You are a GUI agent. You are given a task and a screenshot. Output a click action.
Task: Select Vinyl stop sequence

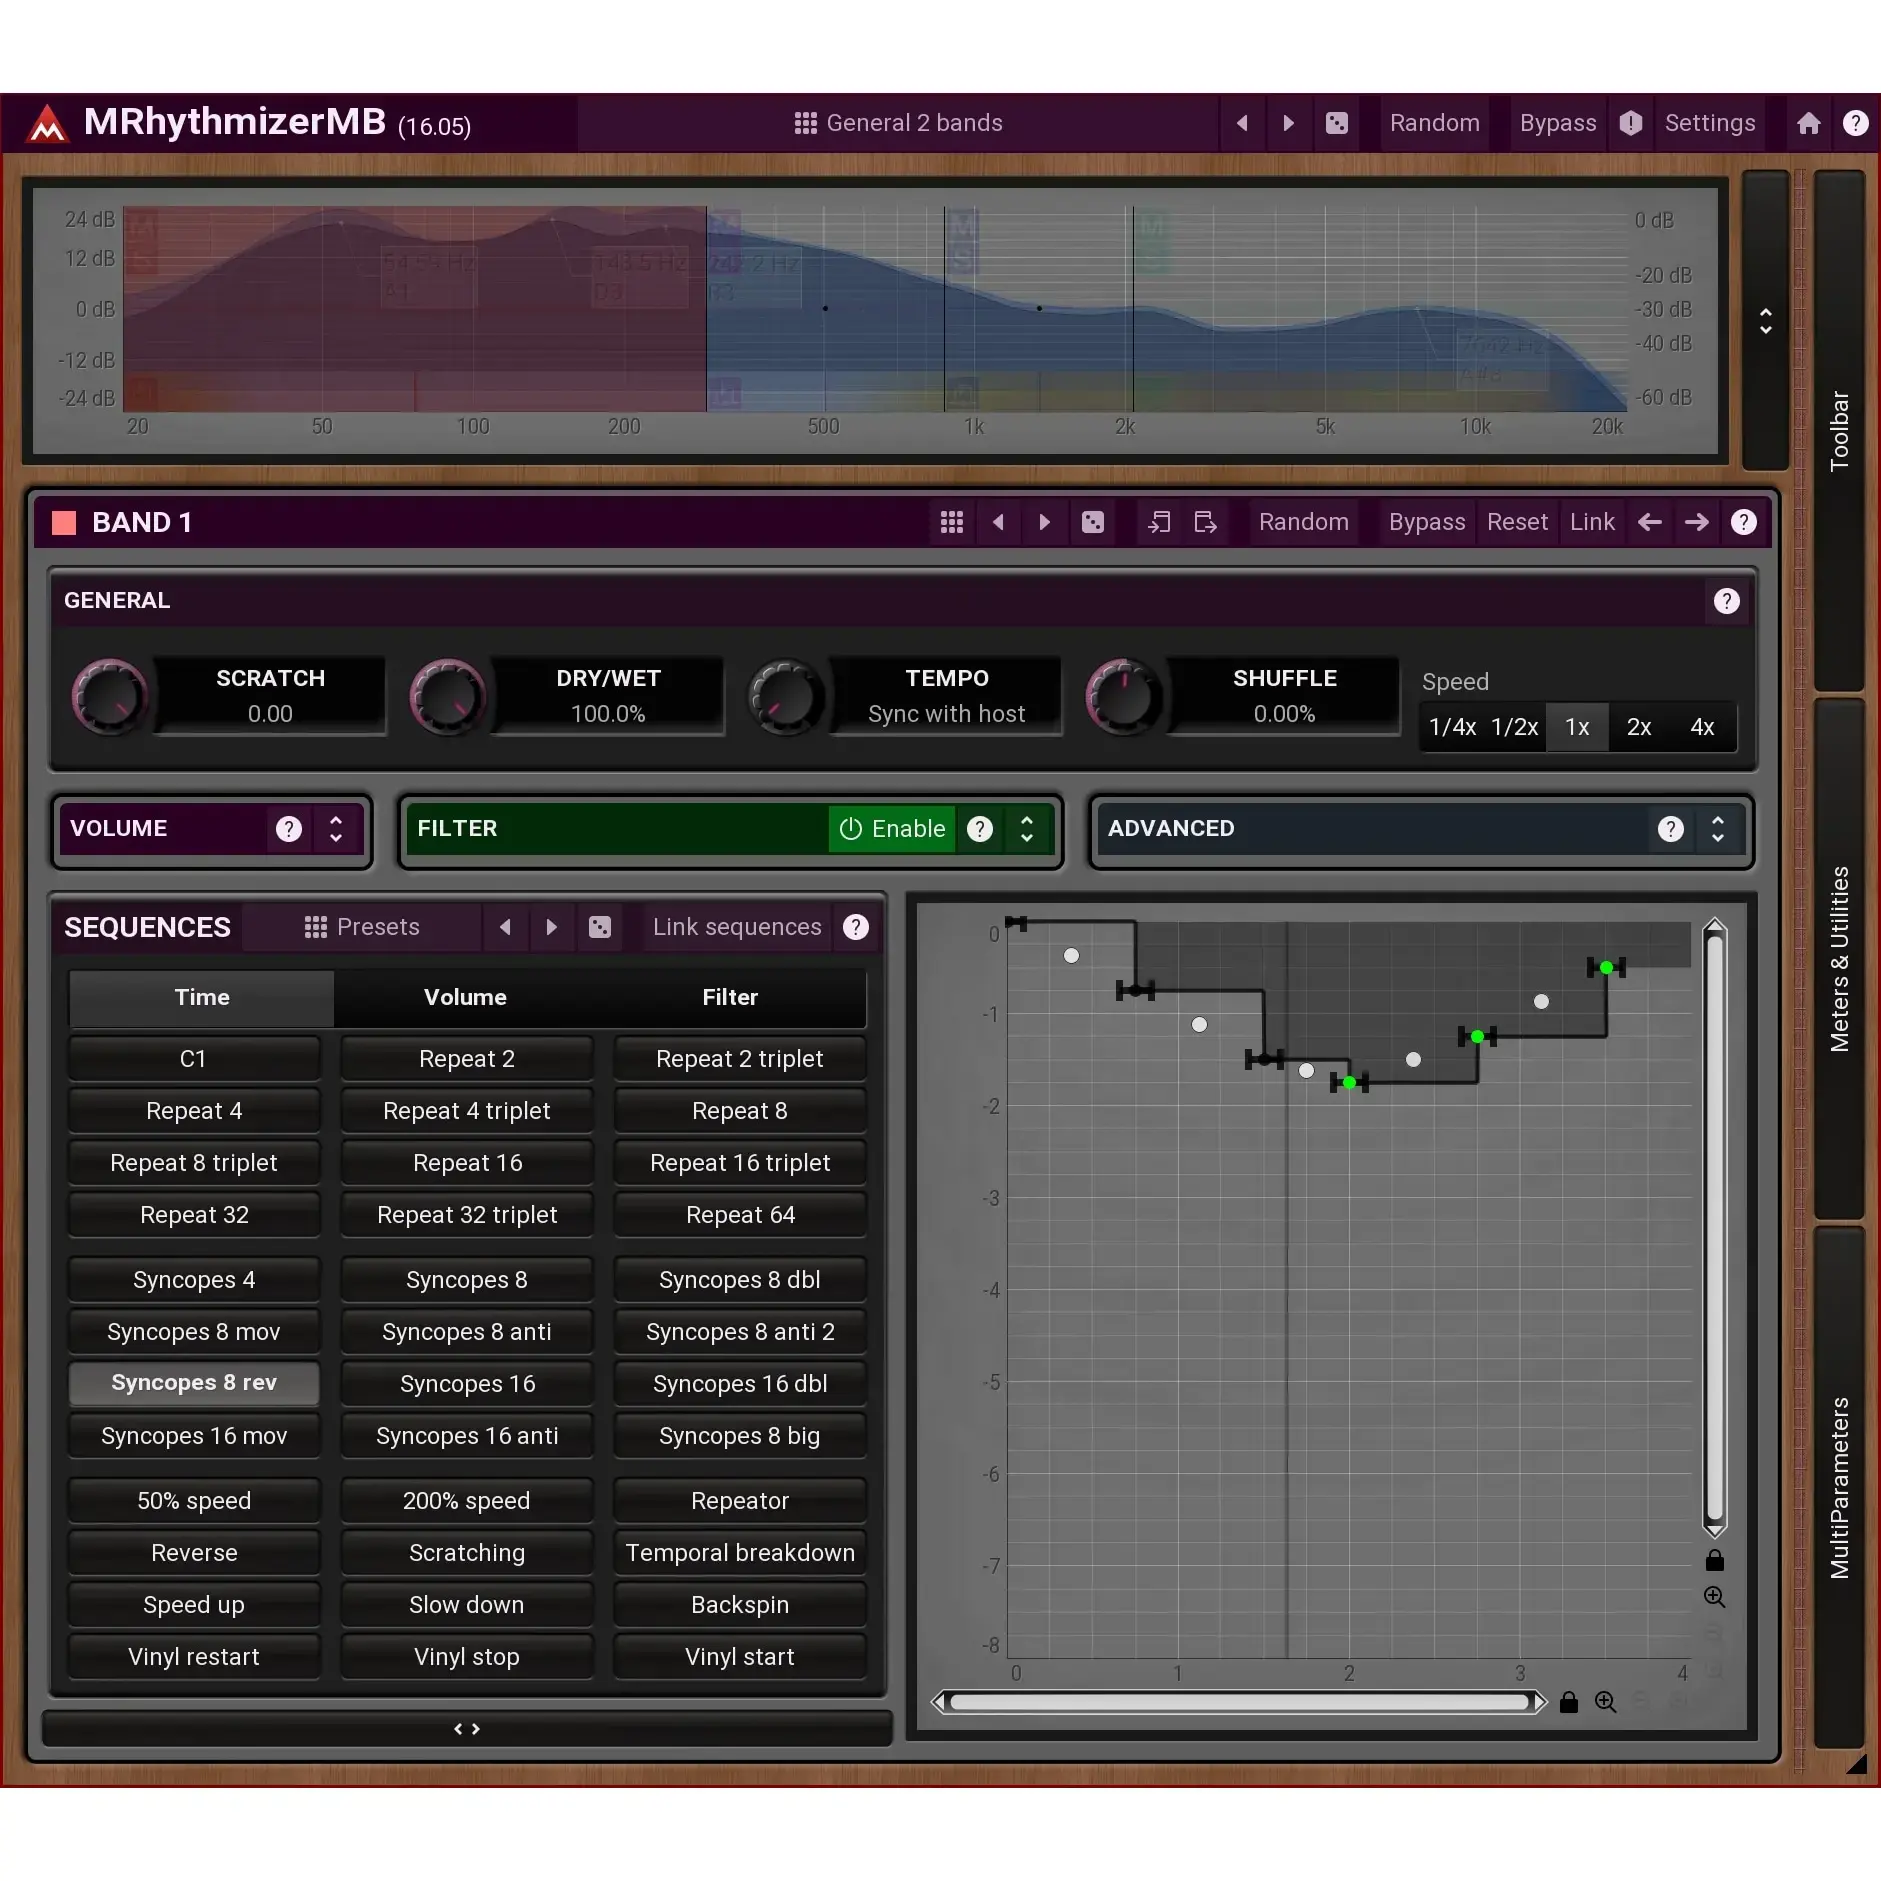pyautogui.click(x=467, y=1657)
